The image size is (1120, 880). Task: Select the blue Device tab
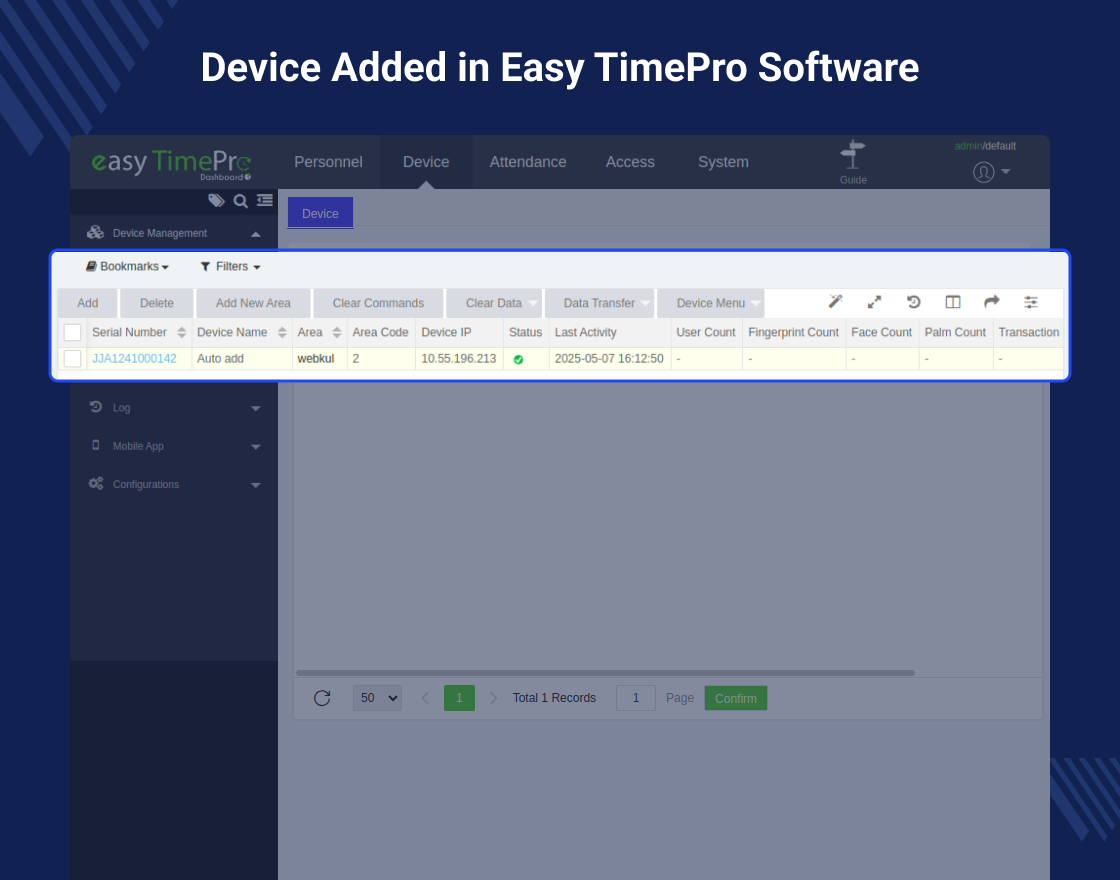[320, 213]
